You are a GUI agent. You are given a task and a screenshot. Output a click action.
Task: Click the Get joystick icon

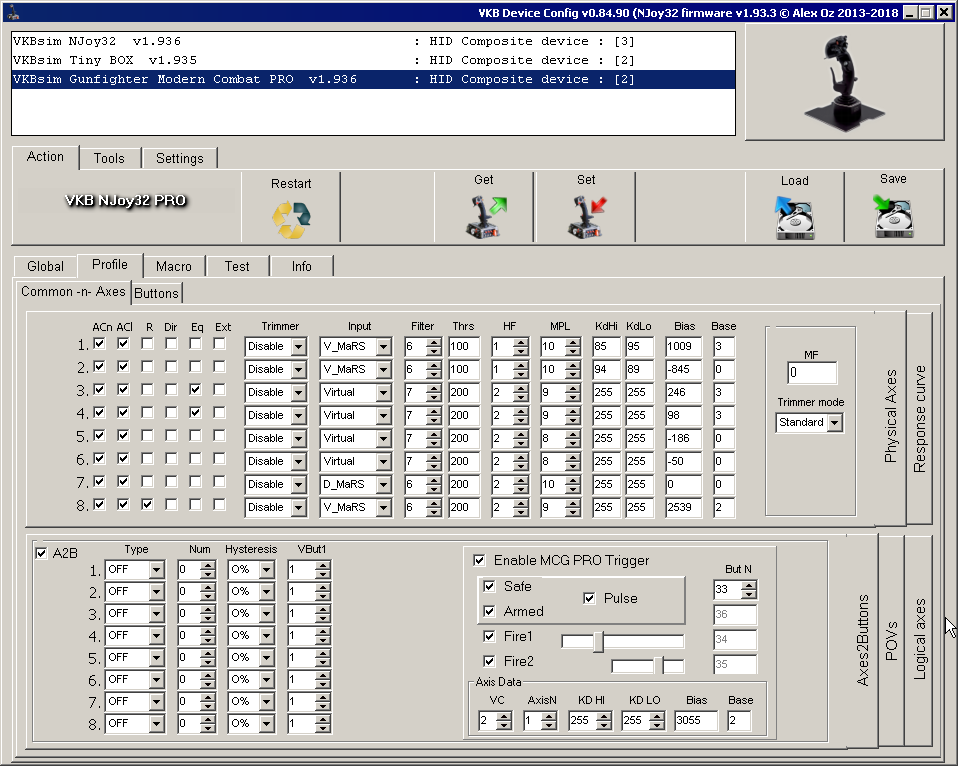(486, 217)
